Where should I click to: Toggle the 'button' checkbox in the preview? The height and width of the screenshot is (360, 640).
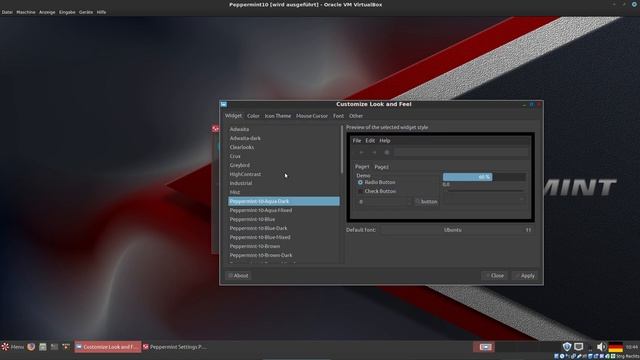[x=426, y=202]
